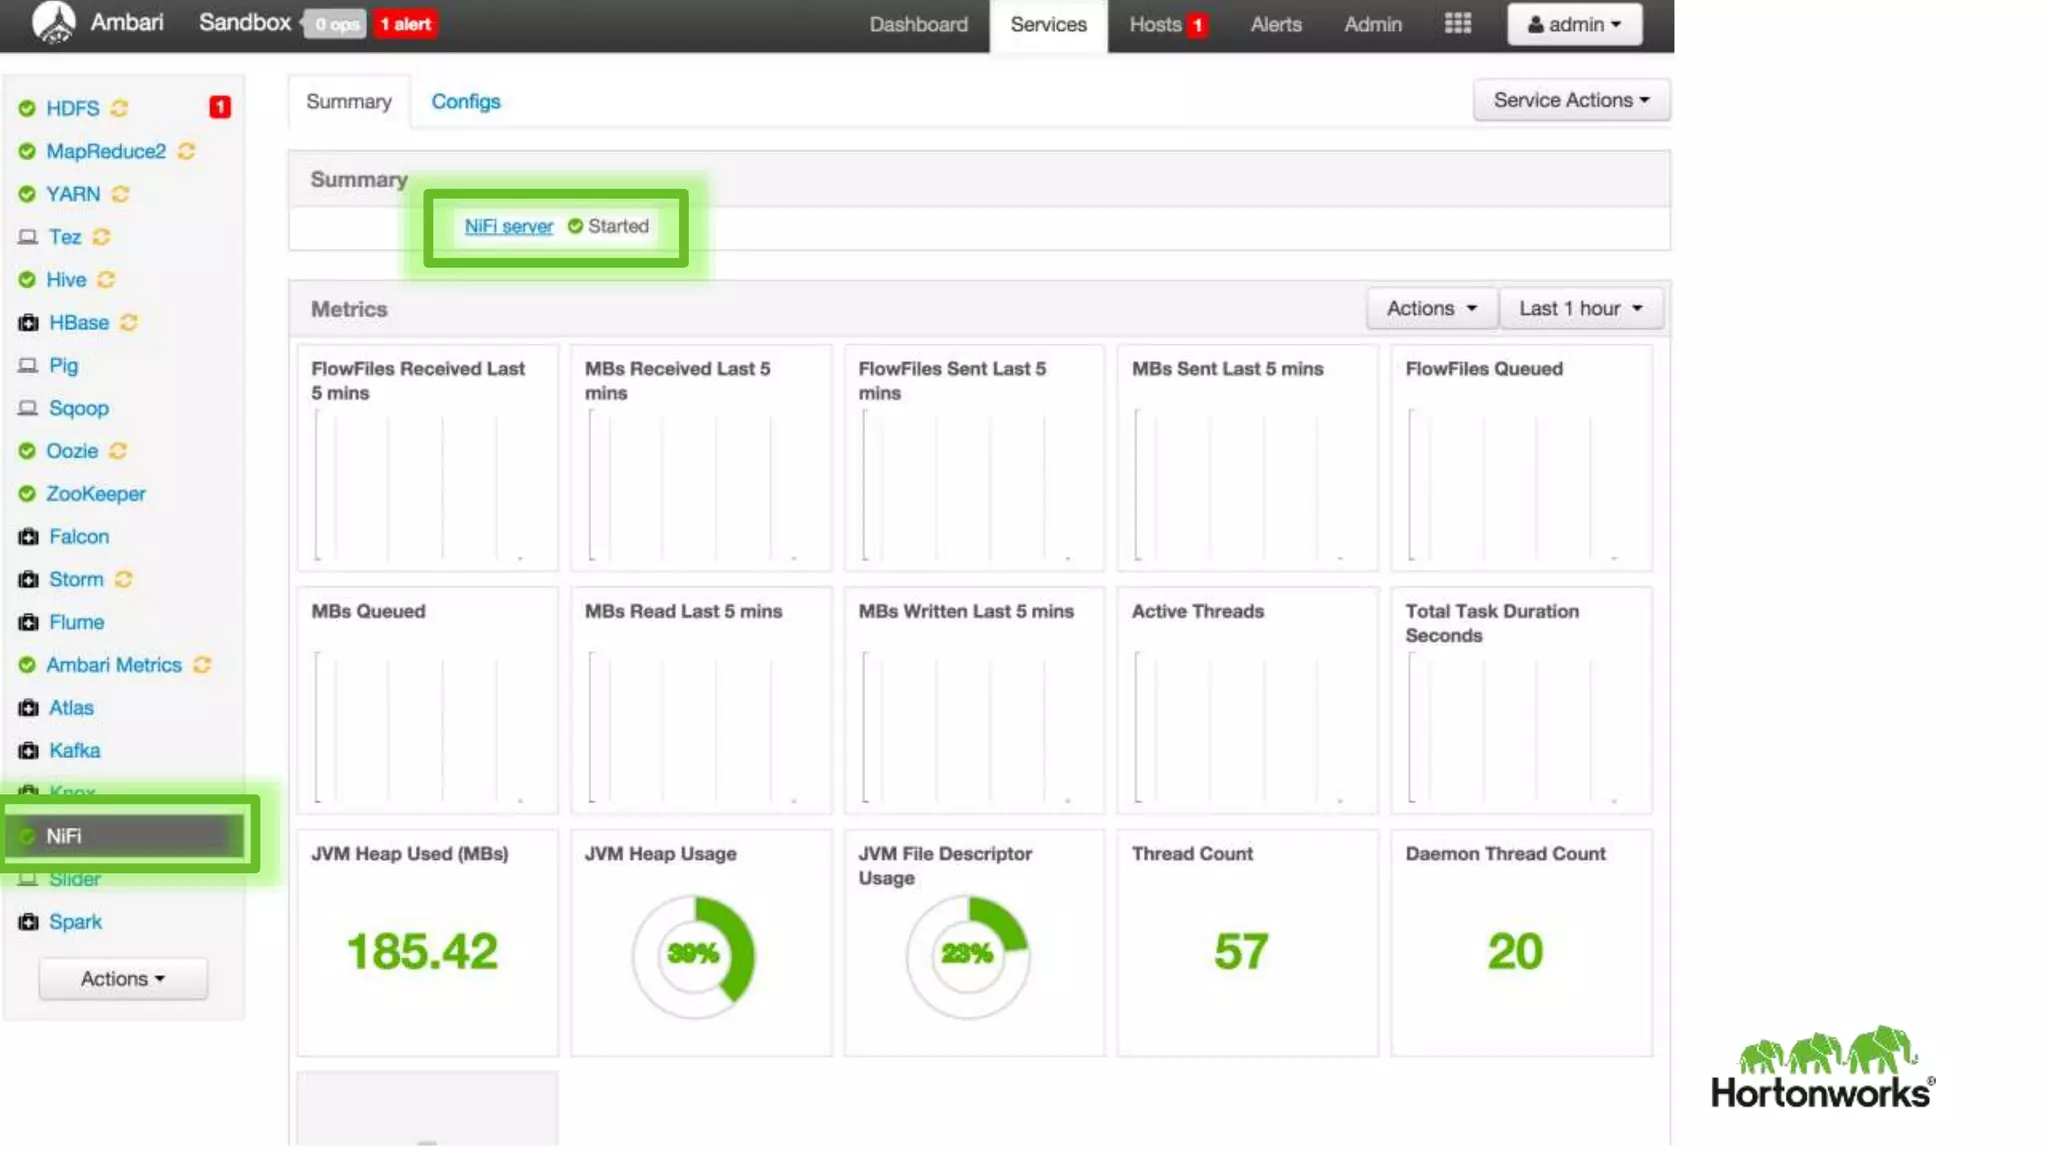Select the NiFi service in sidebar

point(125,836)
